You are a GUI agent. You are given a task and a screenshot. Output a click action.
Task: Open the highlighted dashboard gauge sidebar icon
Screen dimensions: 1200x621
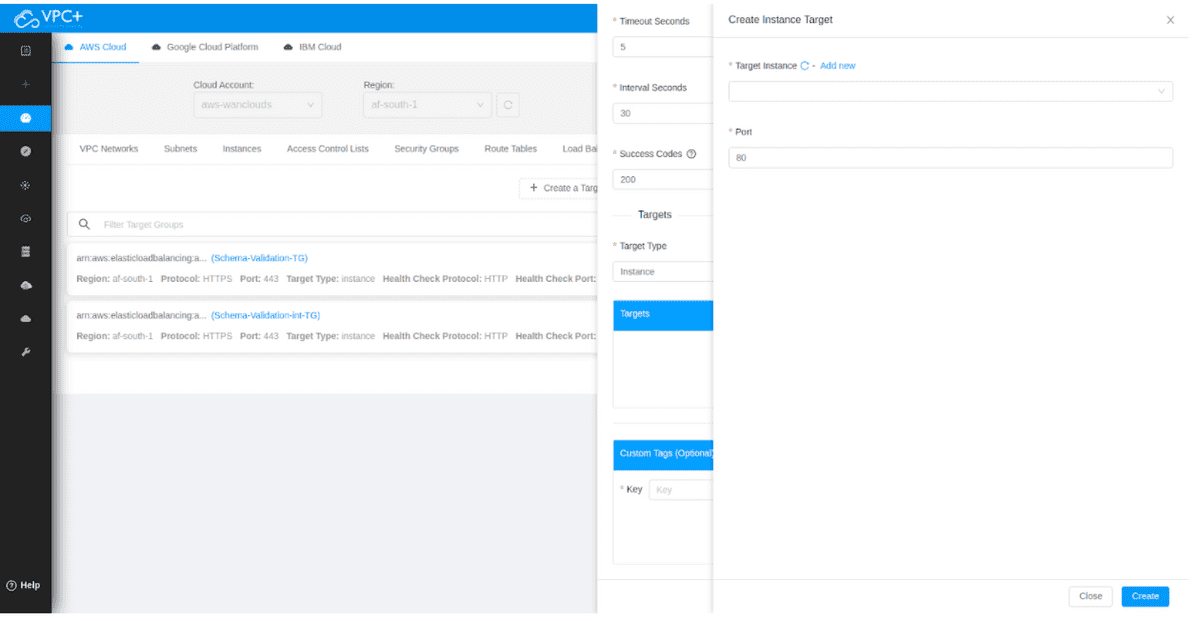26,118
